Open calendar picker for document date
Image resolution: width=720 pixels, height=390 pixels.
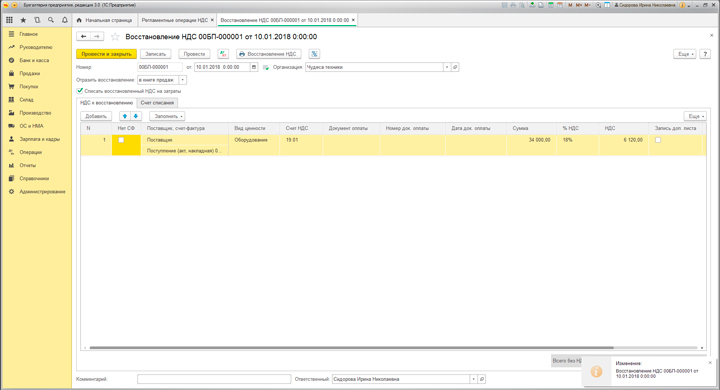point(253,67)
